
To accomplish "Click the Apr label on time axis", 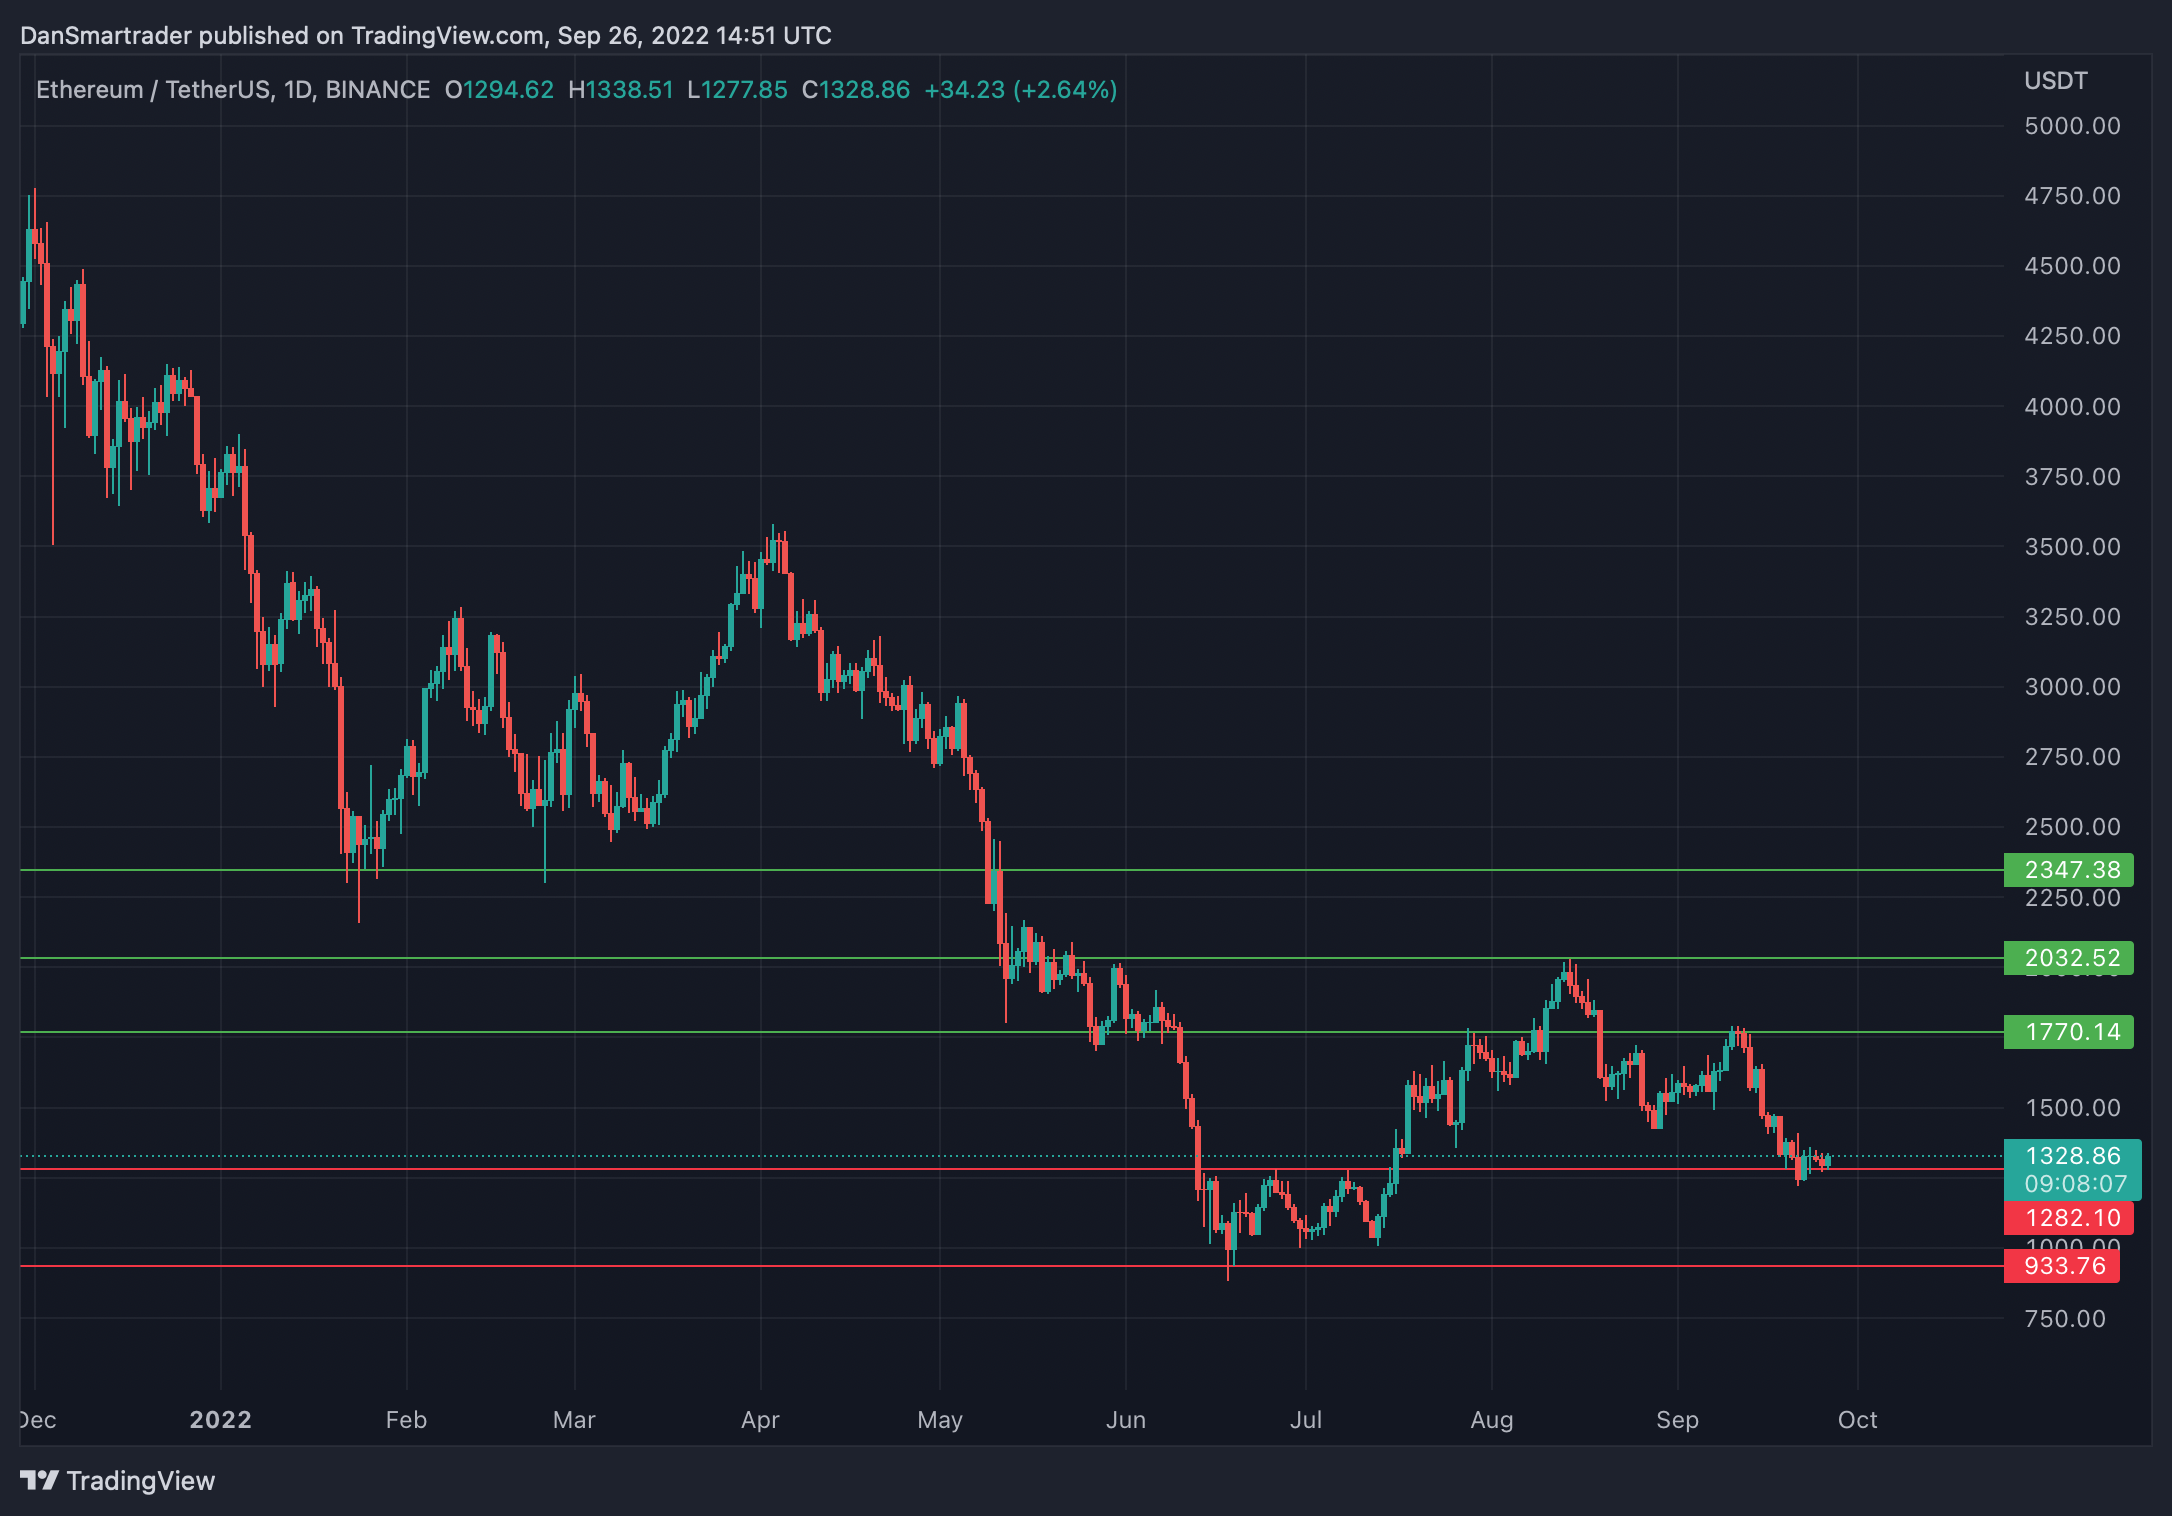I will pos(760,1420).
